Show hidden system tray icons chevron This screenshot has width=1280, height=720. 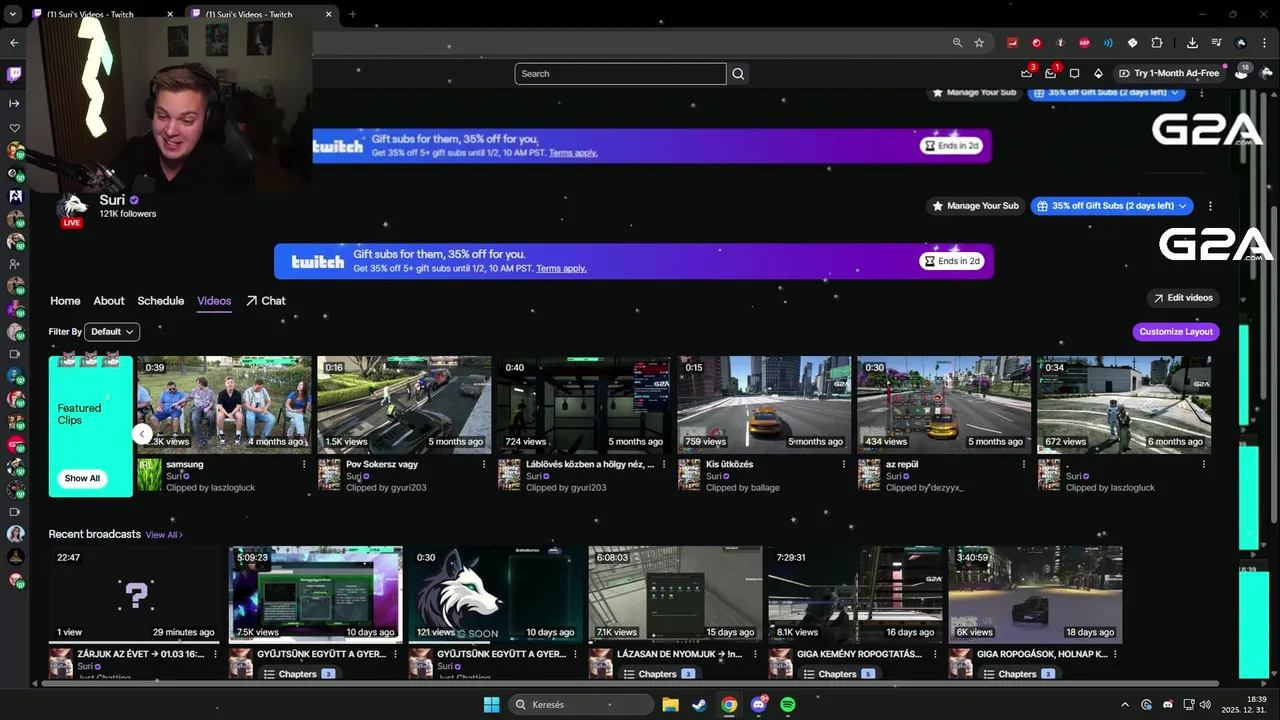(x=1125, y=705)
